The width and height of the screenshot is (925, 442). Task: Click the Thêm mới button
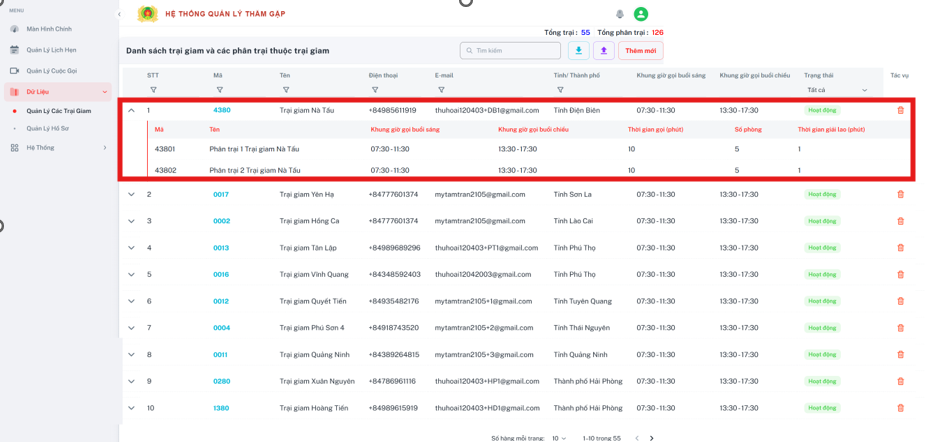(641, 51)
